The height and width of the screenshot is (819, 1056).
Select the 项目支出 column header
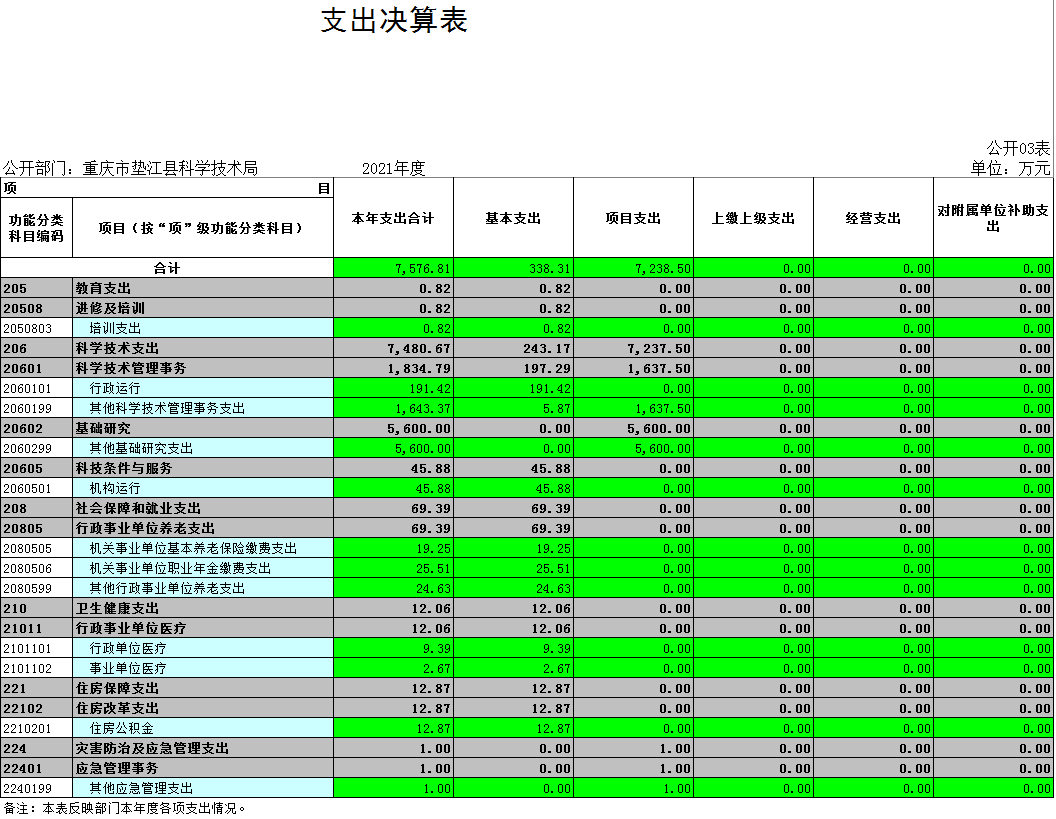point(633,218)
